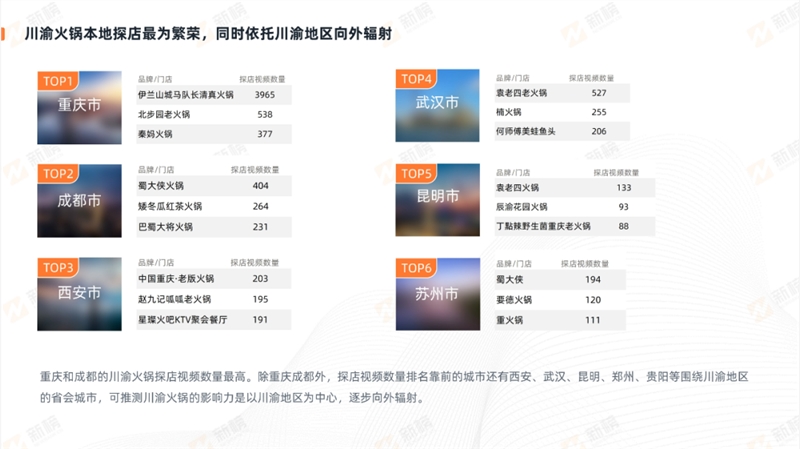
Task: Click the blue TOP5 badge
Action: pyautogui.click(x=416, y=173)
